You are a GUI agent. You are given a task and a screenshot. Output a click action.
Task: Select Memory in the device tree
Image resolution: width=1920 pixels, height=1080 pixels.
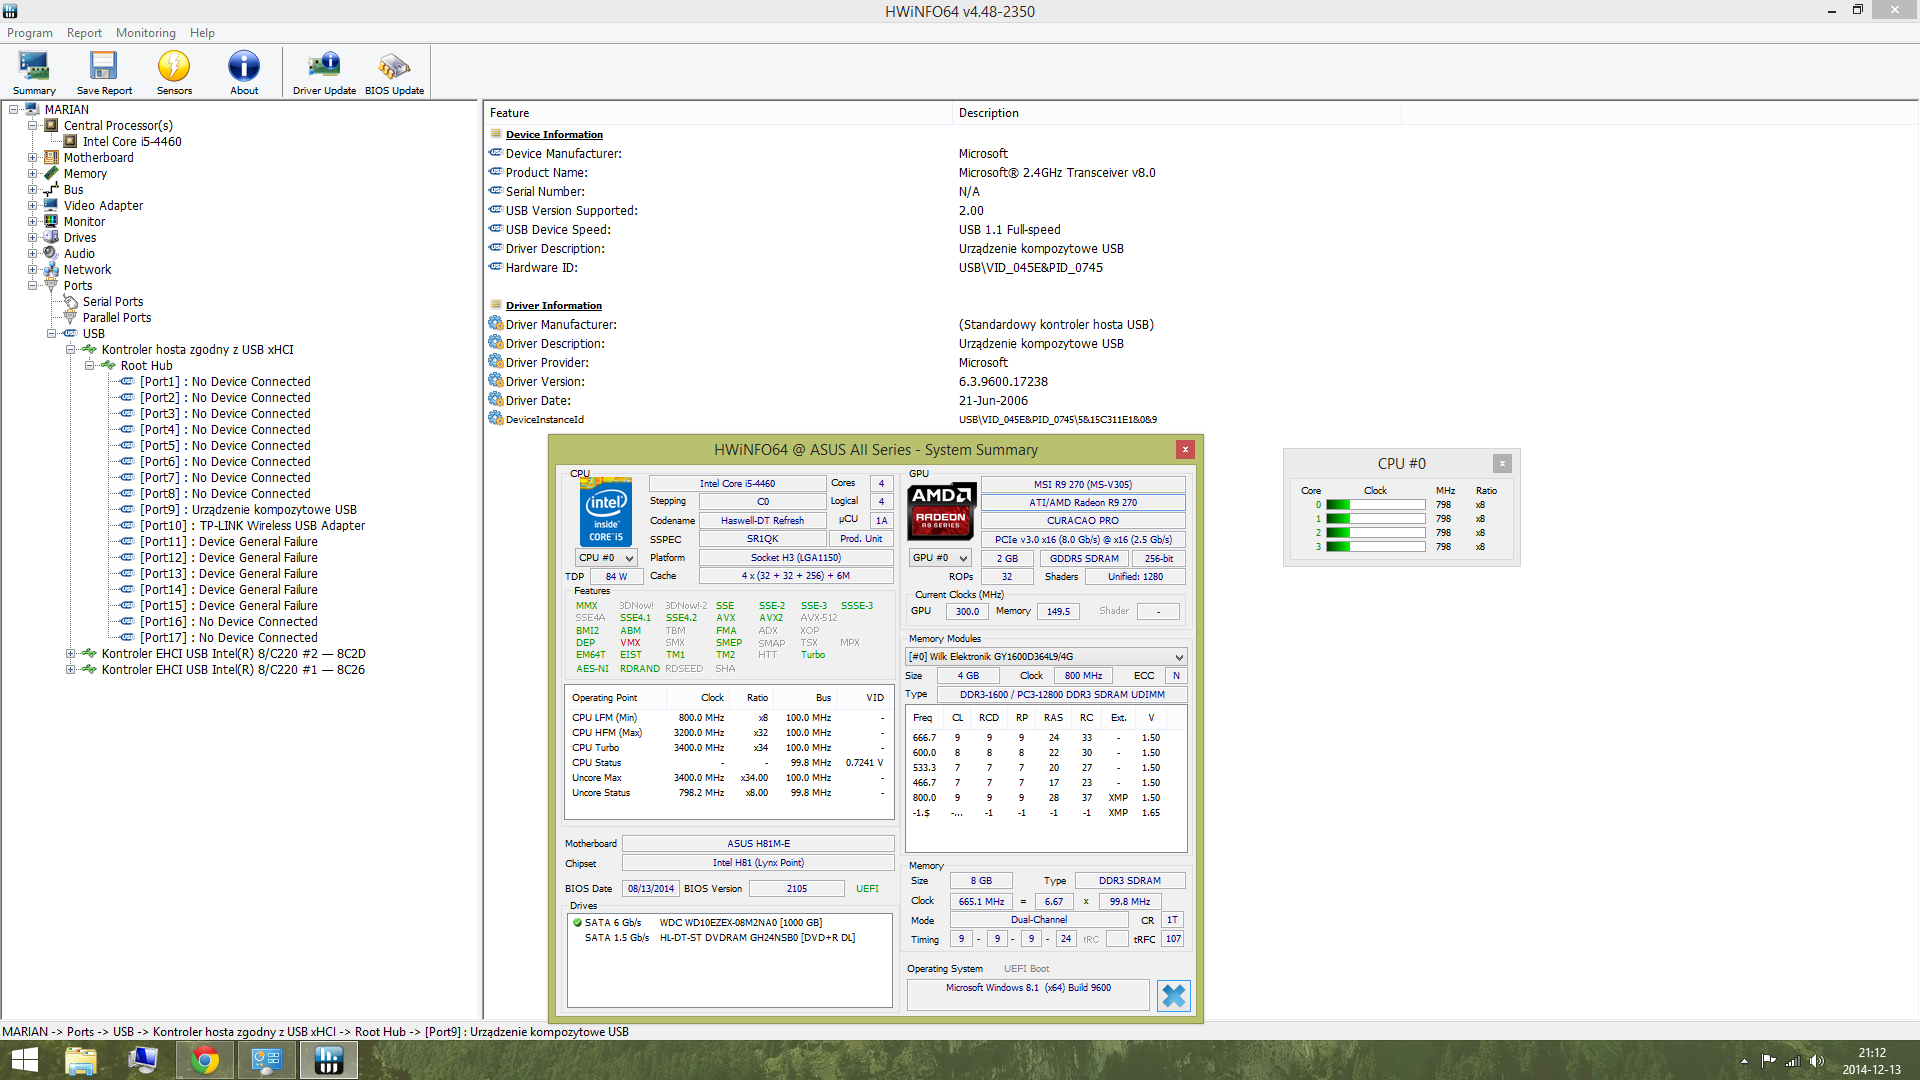tap(85, 174)
